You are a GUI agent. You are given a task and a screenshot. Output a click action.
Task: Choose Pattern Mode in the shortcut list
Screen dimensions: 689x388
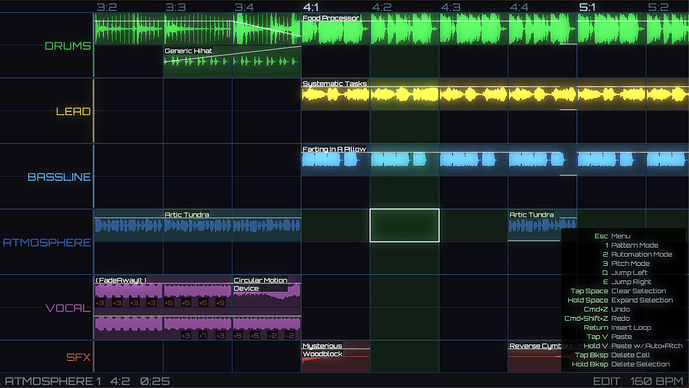[631, 245]
